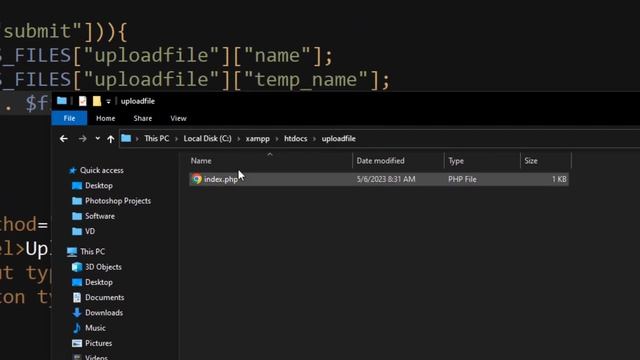Expand chevron after This PC breadcrumb
The image size is (640, 360).
pyautogui.click(x=176, y=139)
